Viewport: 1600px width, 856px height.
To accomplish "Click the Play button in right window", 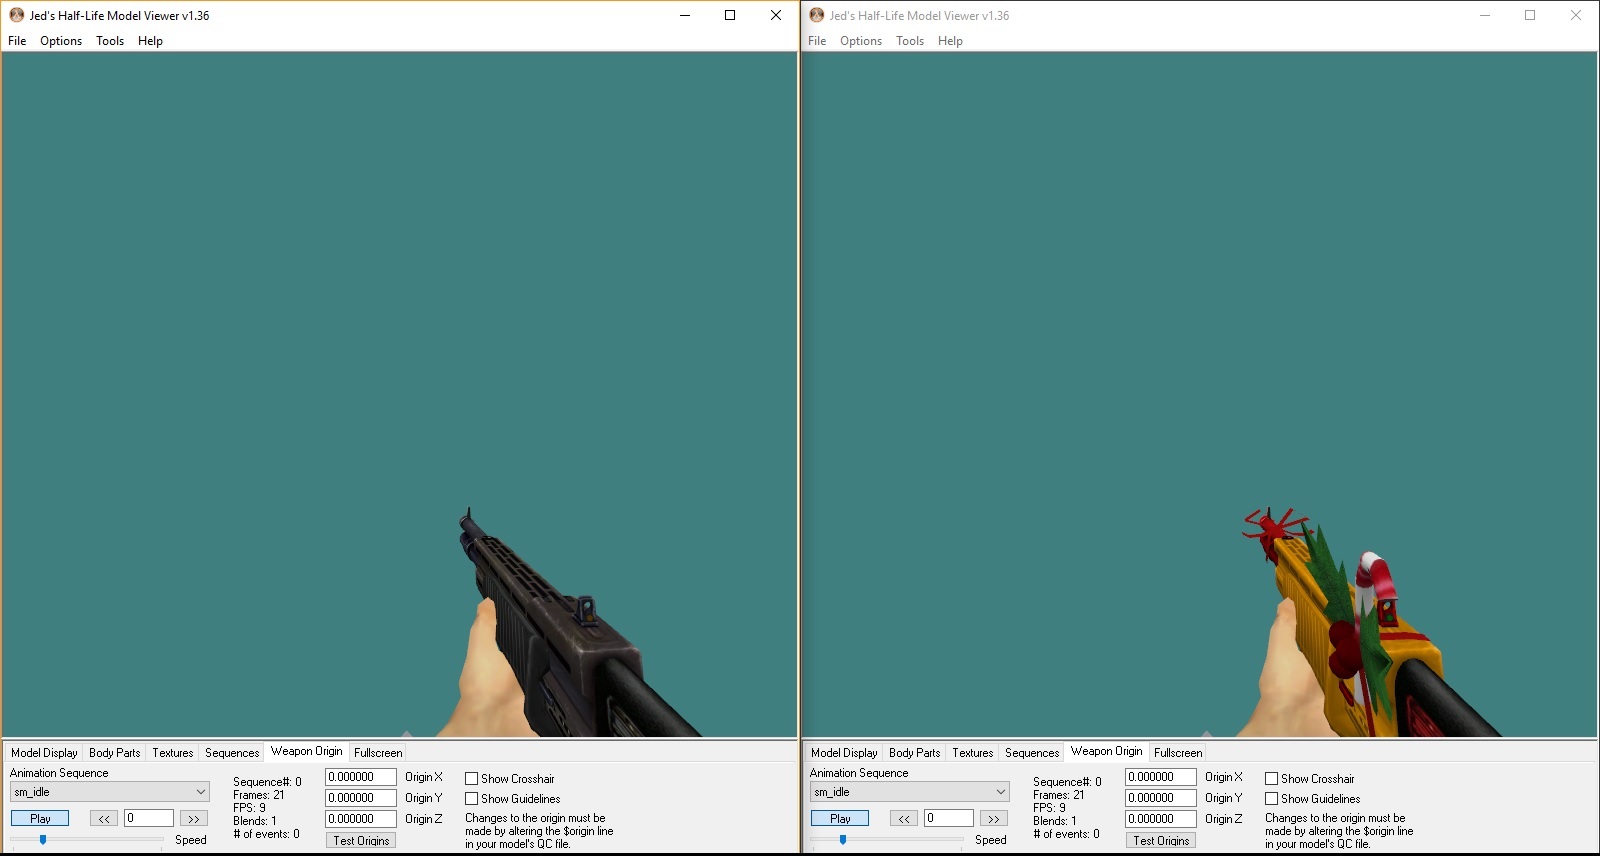I will click(840, 818).
